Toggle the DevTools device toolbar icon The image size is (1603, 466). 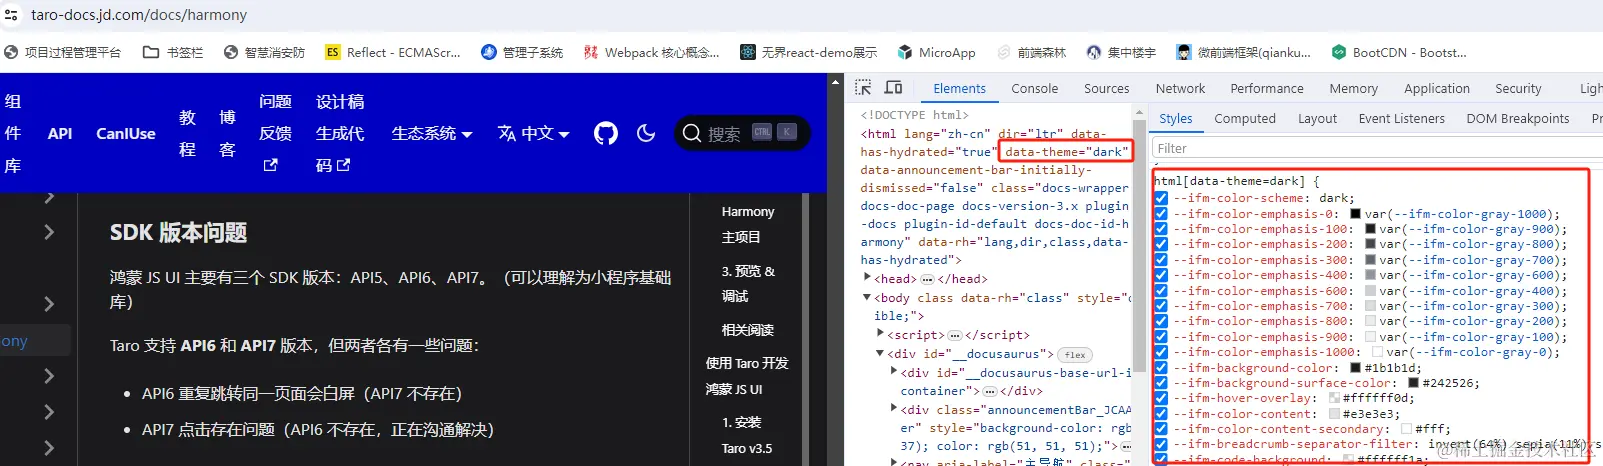[x=894, y=88]
